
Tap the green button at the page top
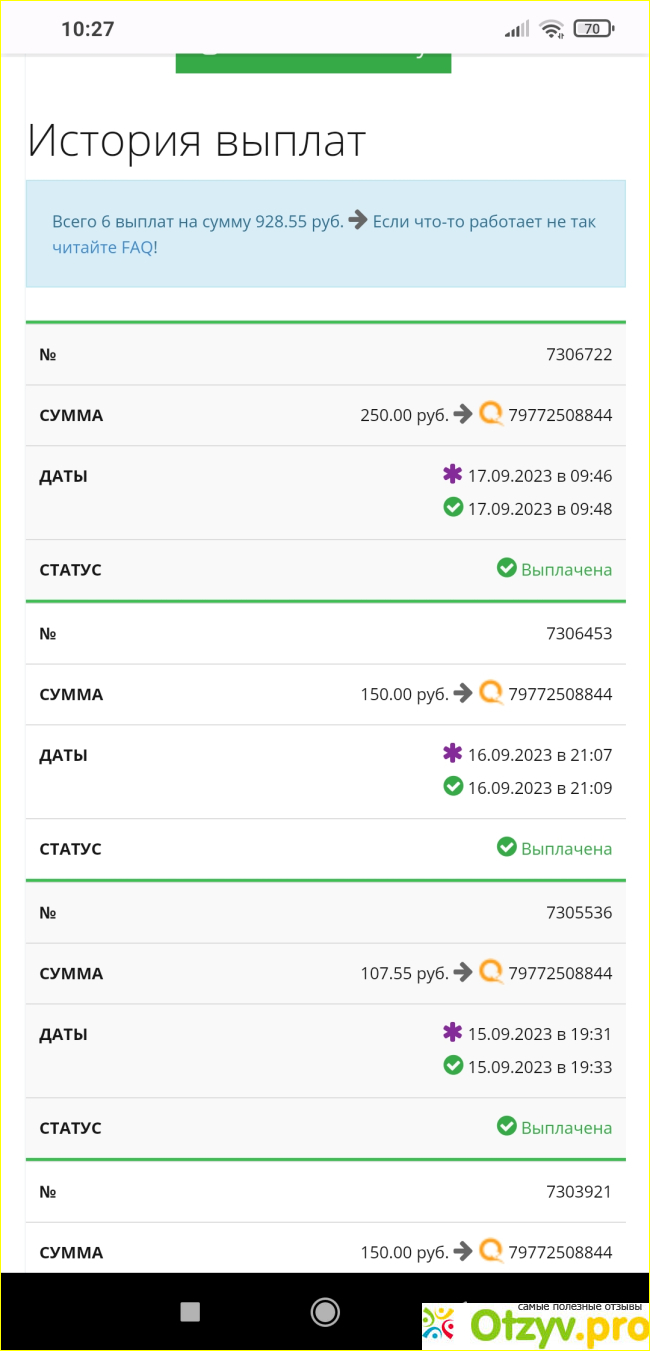point(313,58)
